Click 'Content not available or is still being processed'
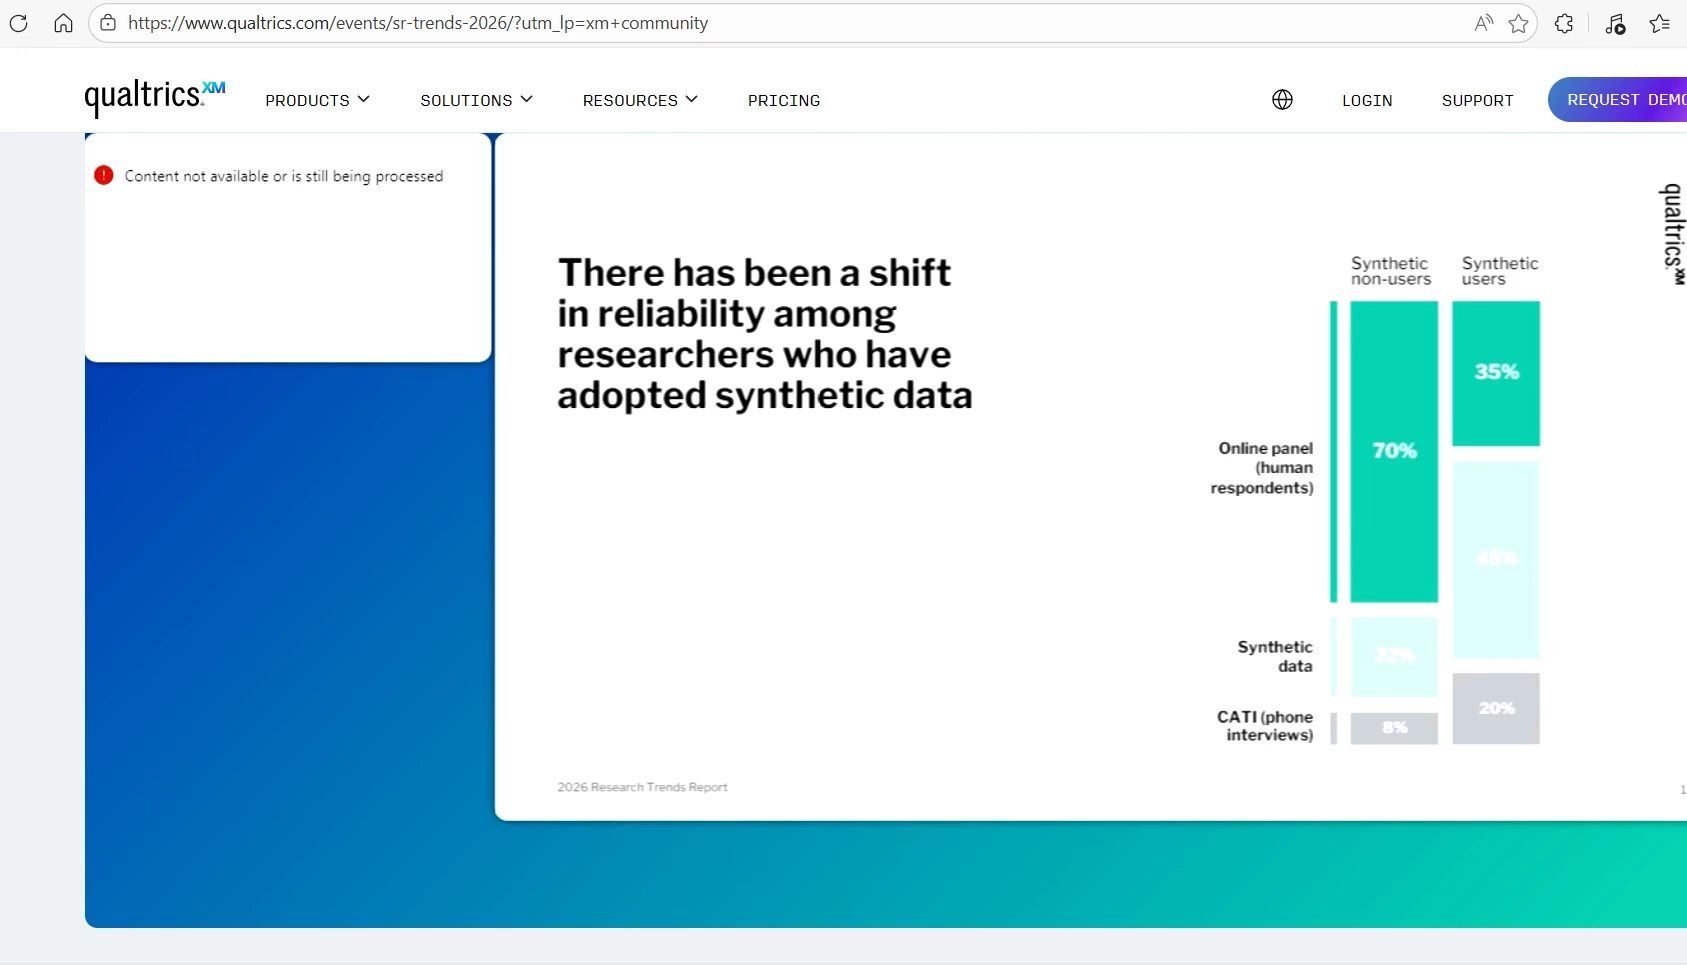Image resolution: width=1687 pixels, height=965 pixels. pyautogui.click(x=284, y=176)
